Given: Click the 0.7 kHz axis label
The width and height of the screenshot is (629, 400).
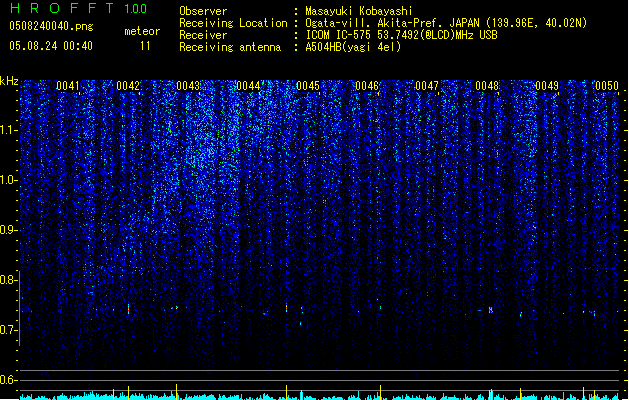Looking at the screenshot, I should [8, 330].
